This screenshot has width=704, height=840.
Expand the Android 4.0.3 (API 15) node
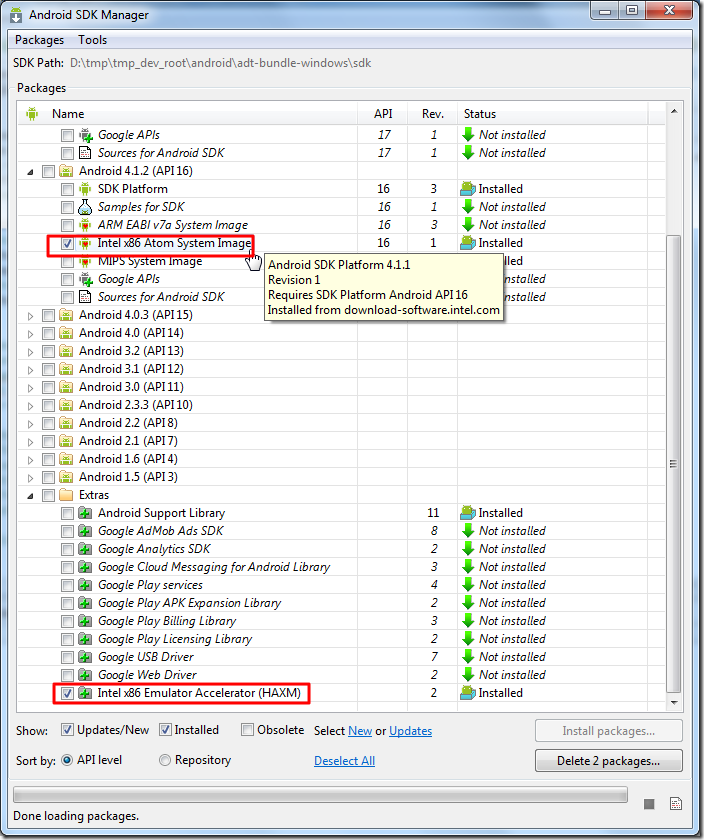click(31, 316)
